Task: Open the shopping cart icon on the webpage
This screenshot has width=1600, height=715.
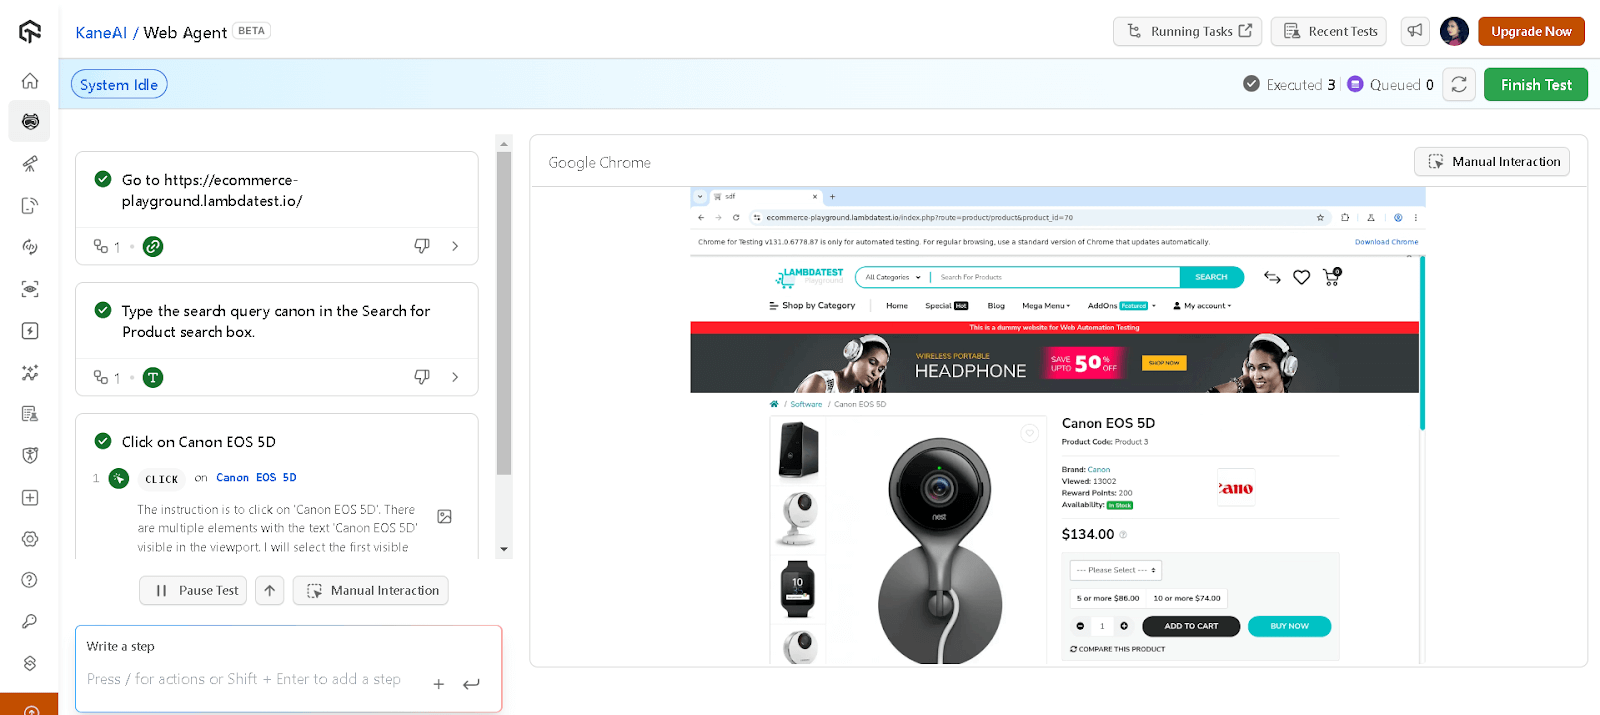Action: [1332, 277]
